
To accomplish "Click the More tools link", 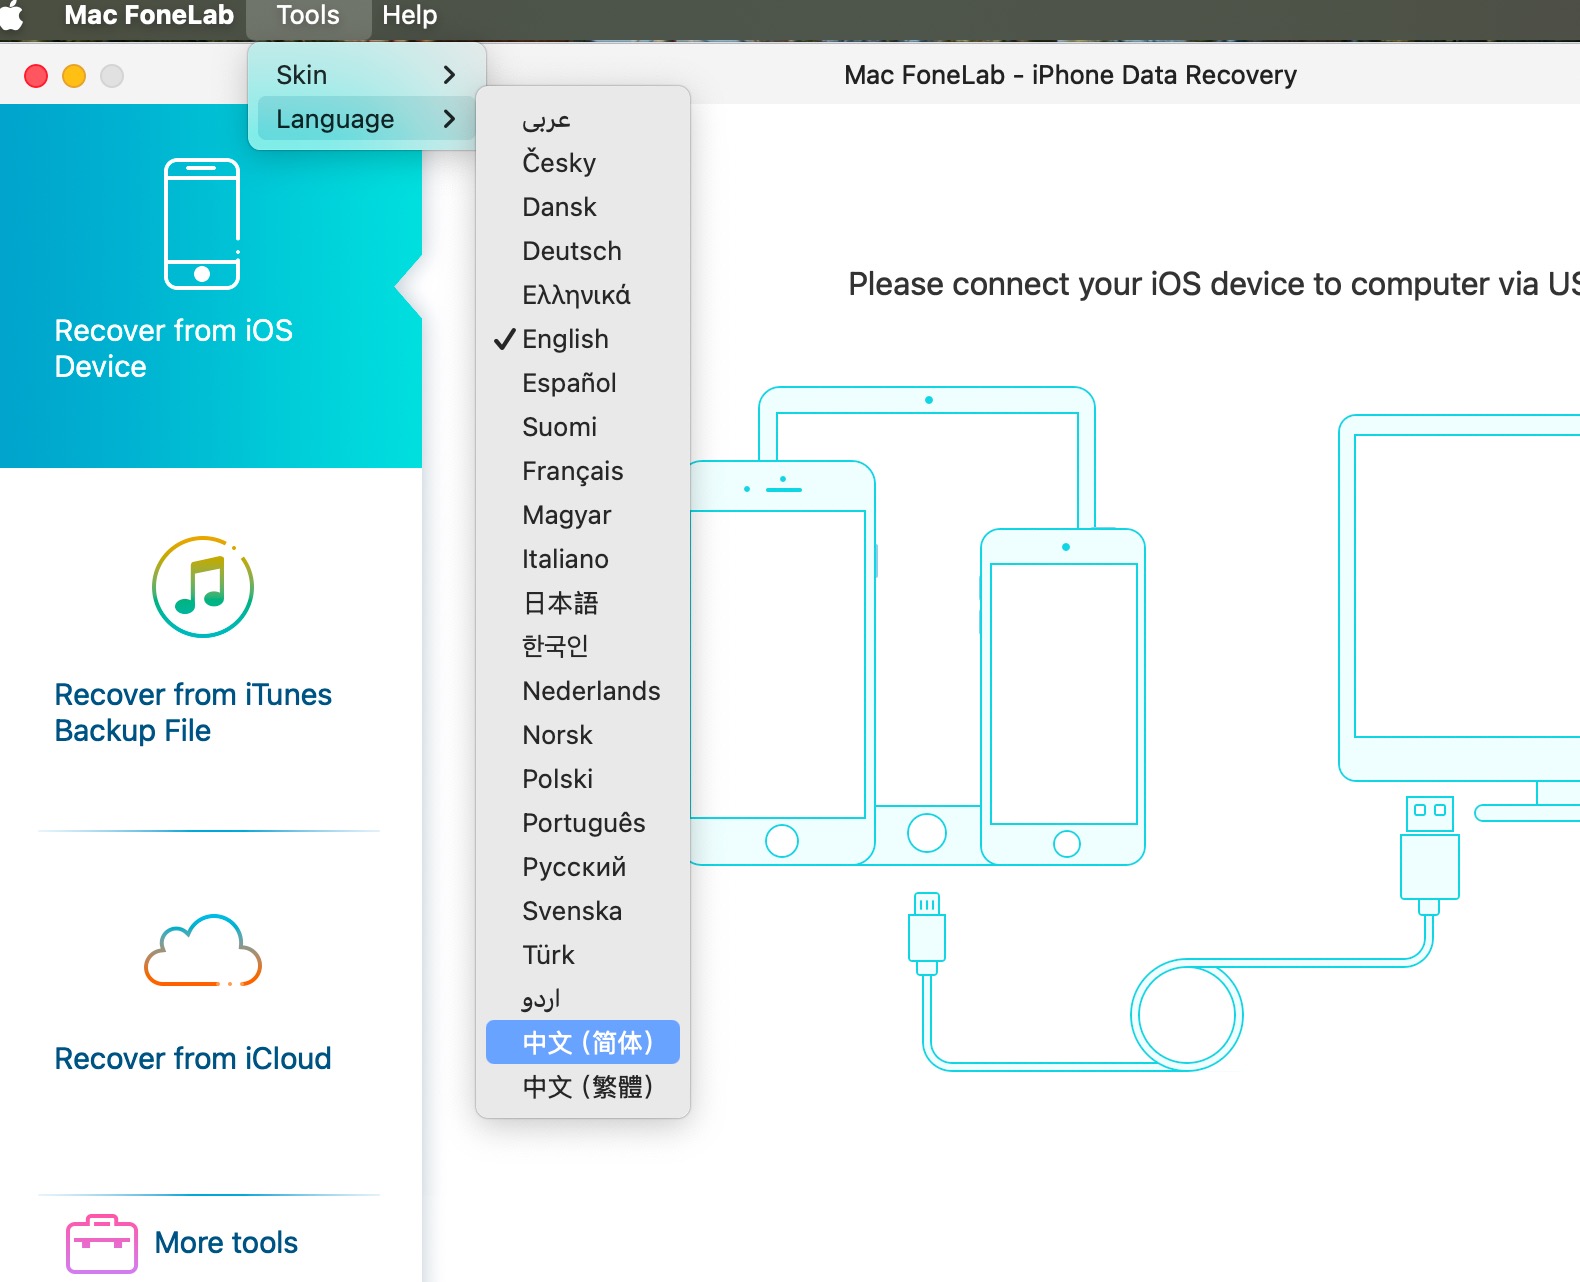I will pyautogui.click(x=226, y=1242).
